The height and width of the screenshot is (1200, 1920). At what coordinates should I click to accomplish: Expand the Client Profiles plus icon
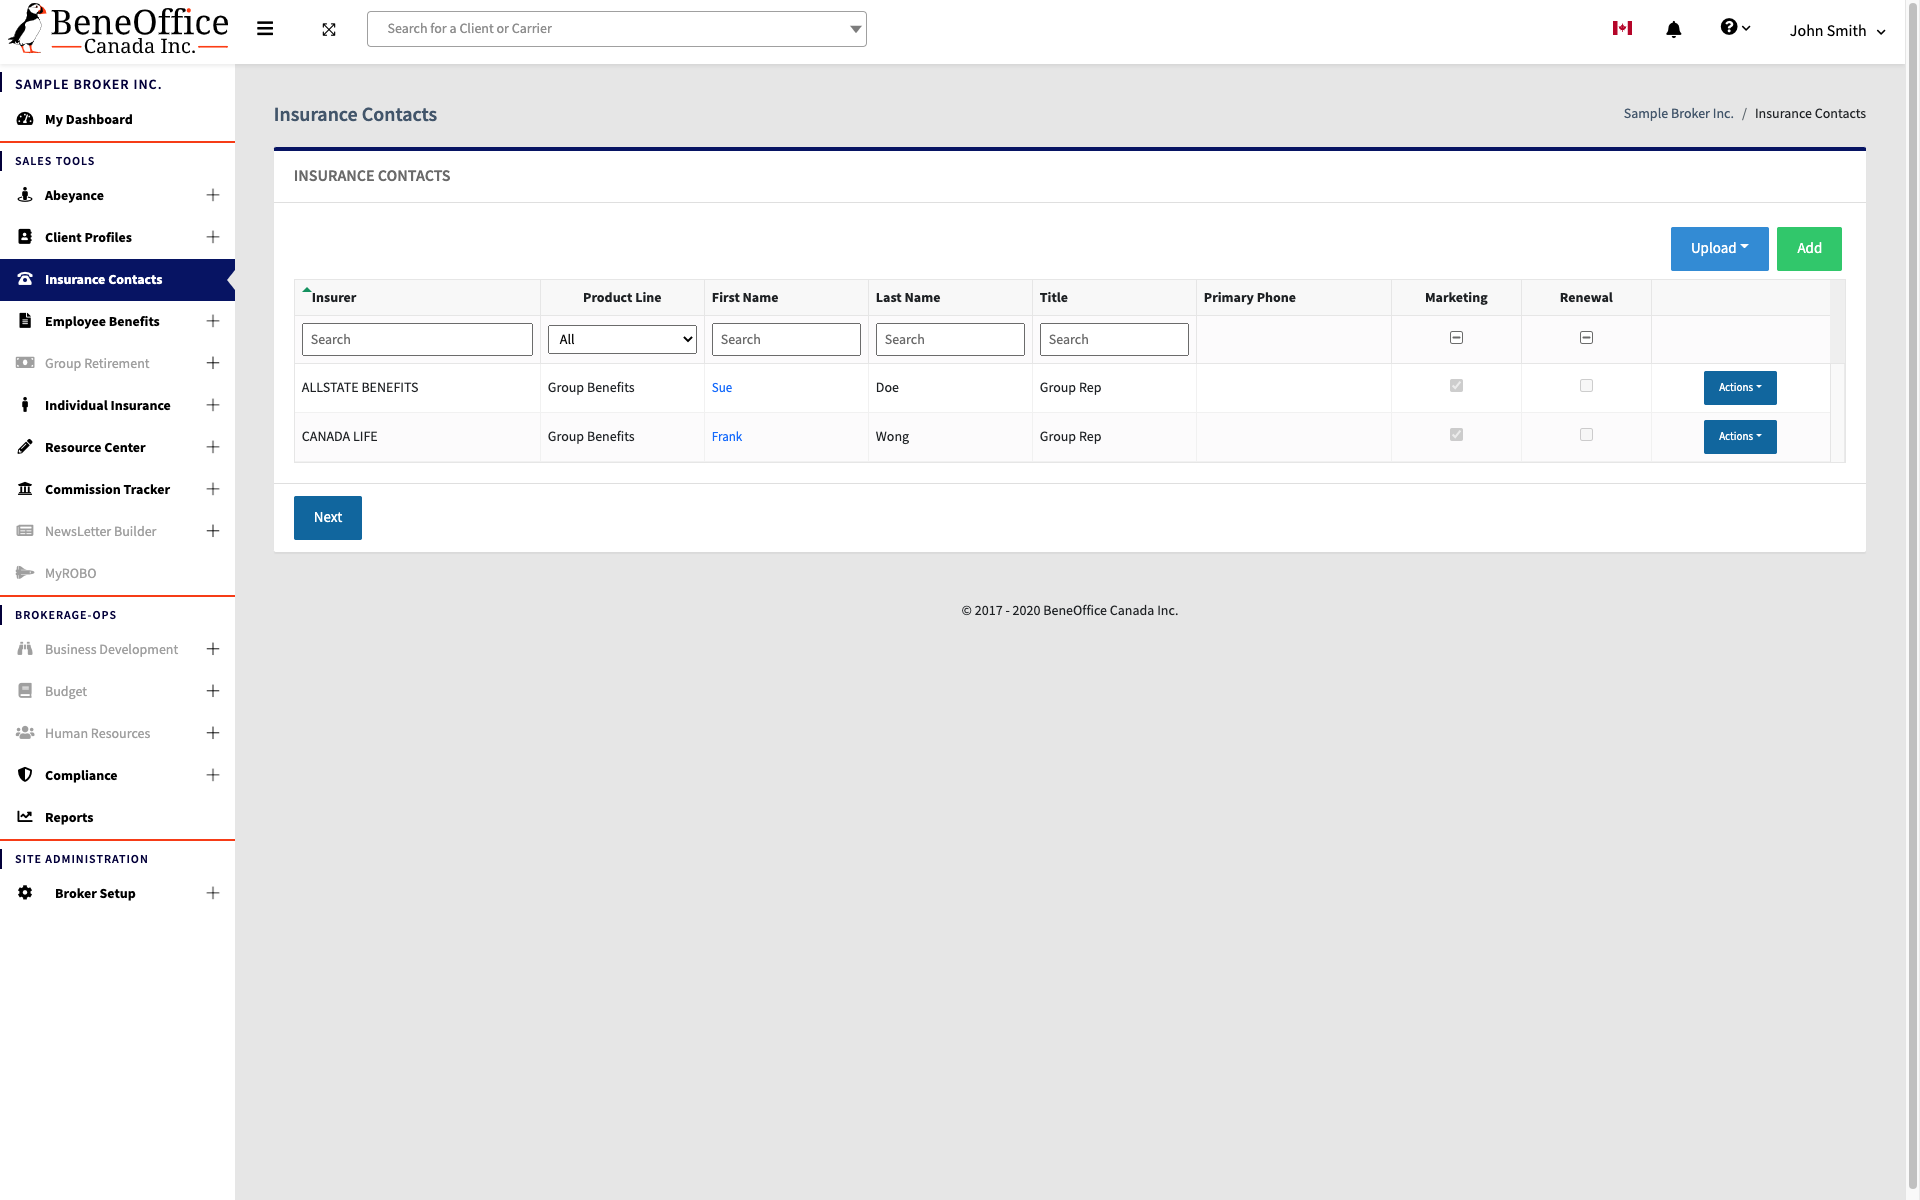(x=213, y=237)
